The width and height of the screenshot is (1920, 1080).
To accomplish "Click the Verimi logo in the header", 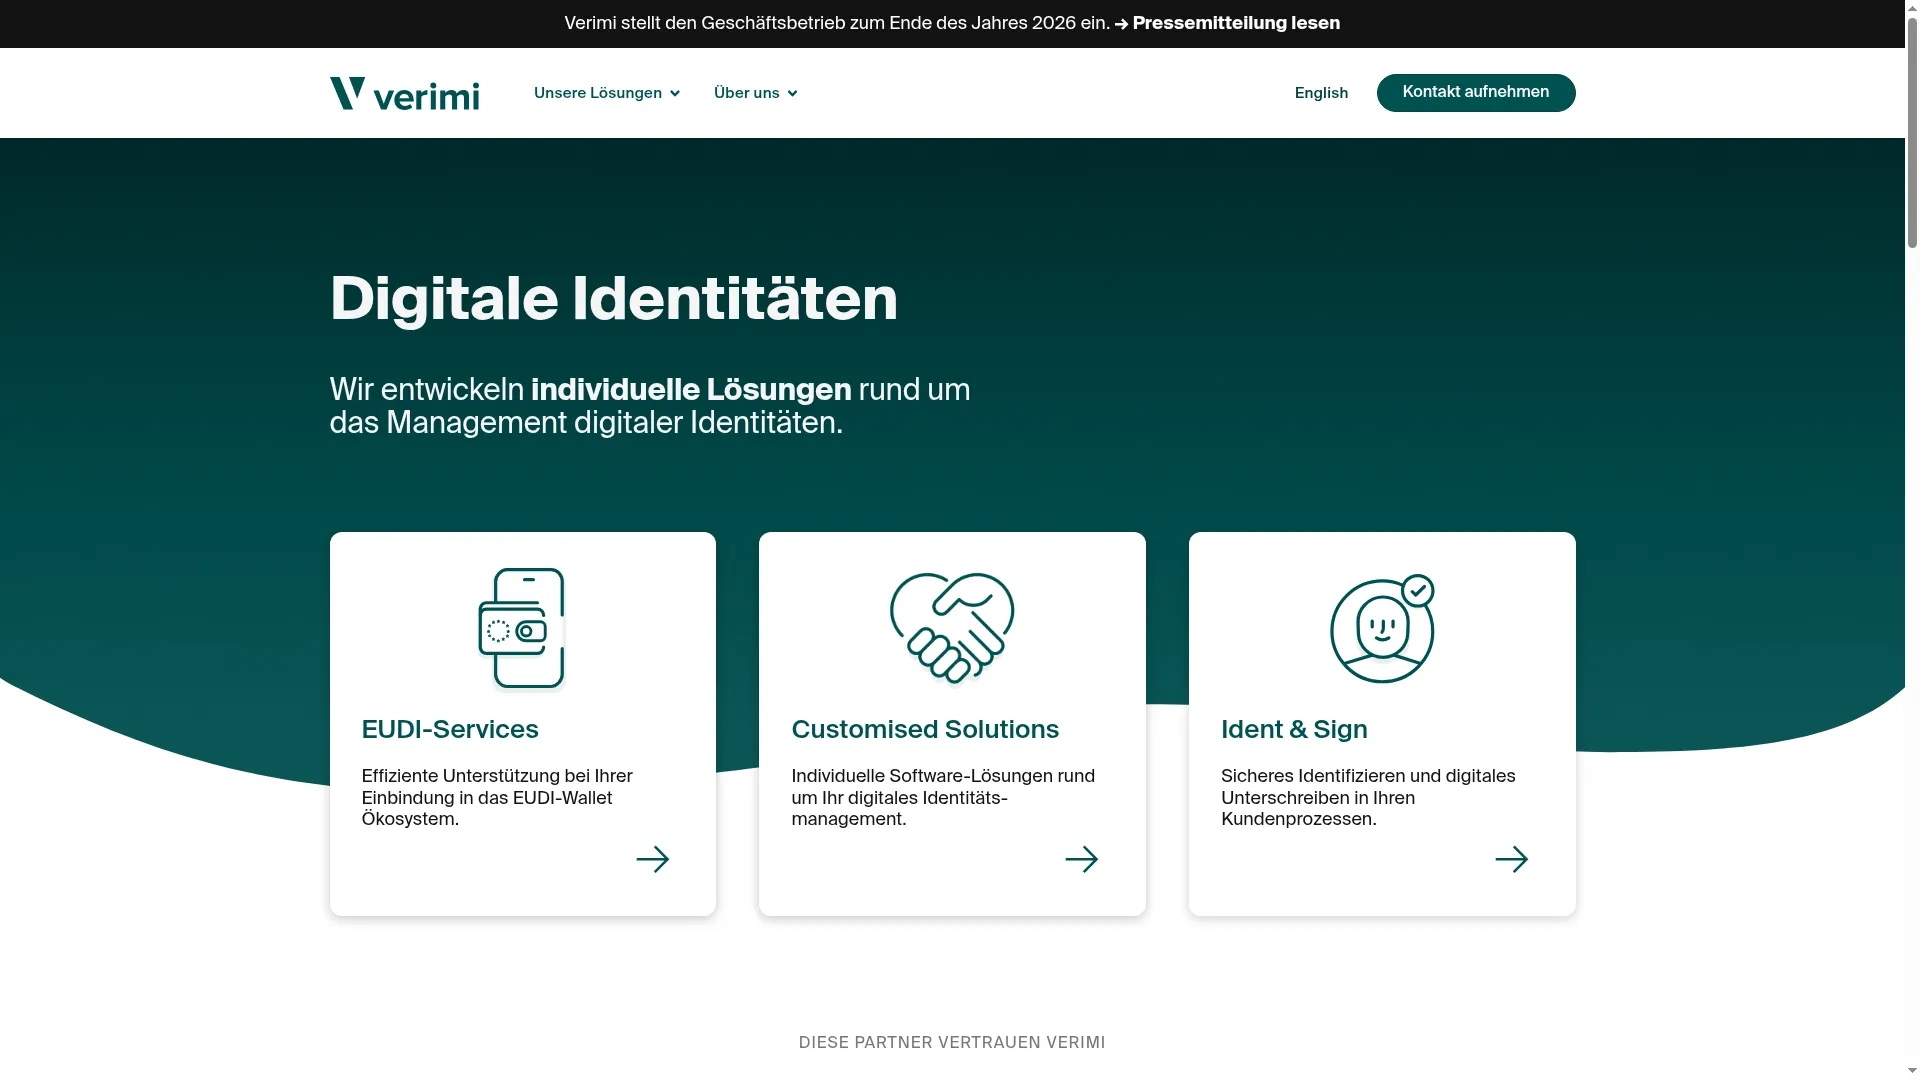I will tap(404, 93).
